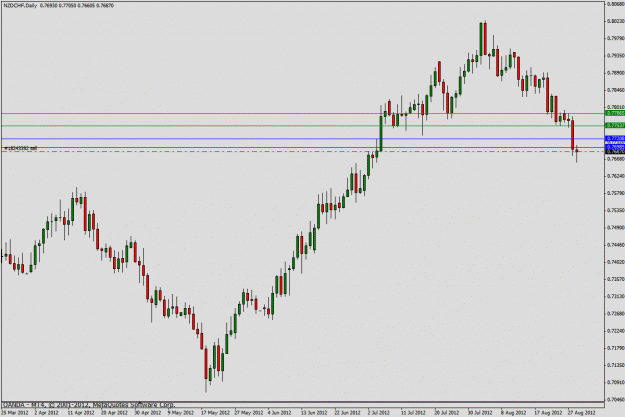The height and width of the screenshot is (417, 625).
Task: Click the last small red candle on chart
Action: (x=576, y=151)
